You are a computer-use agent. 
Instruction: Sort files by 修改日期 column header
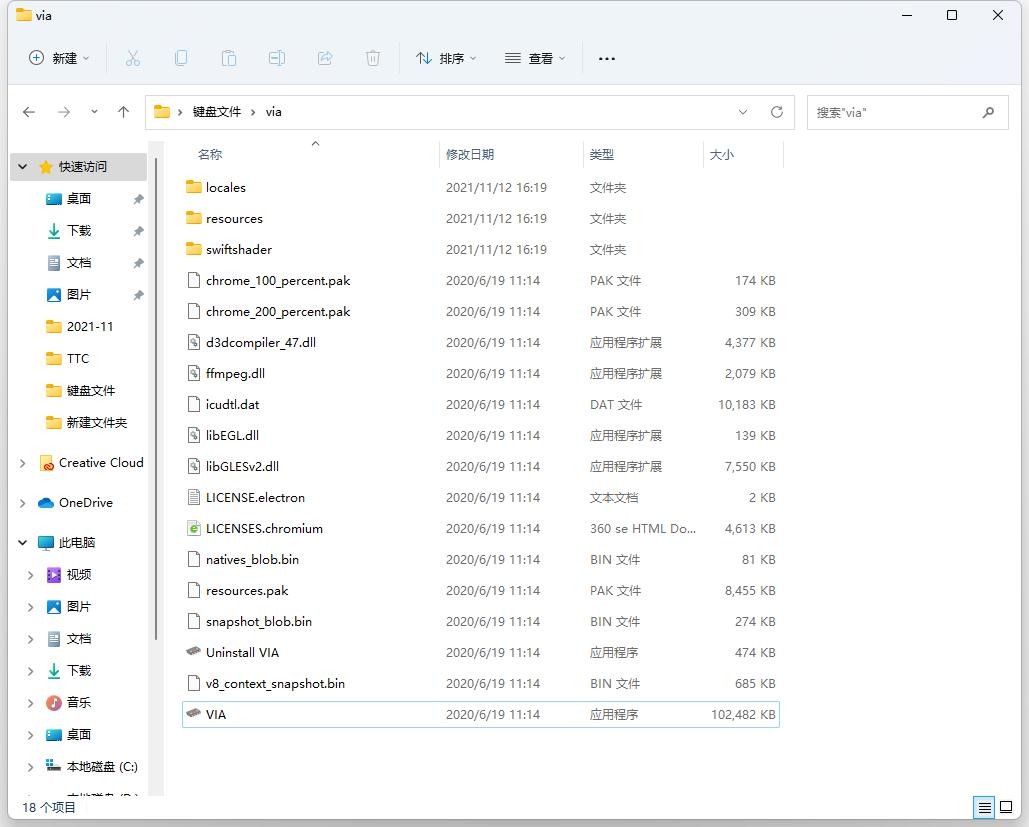point(470,155)
